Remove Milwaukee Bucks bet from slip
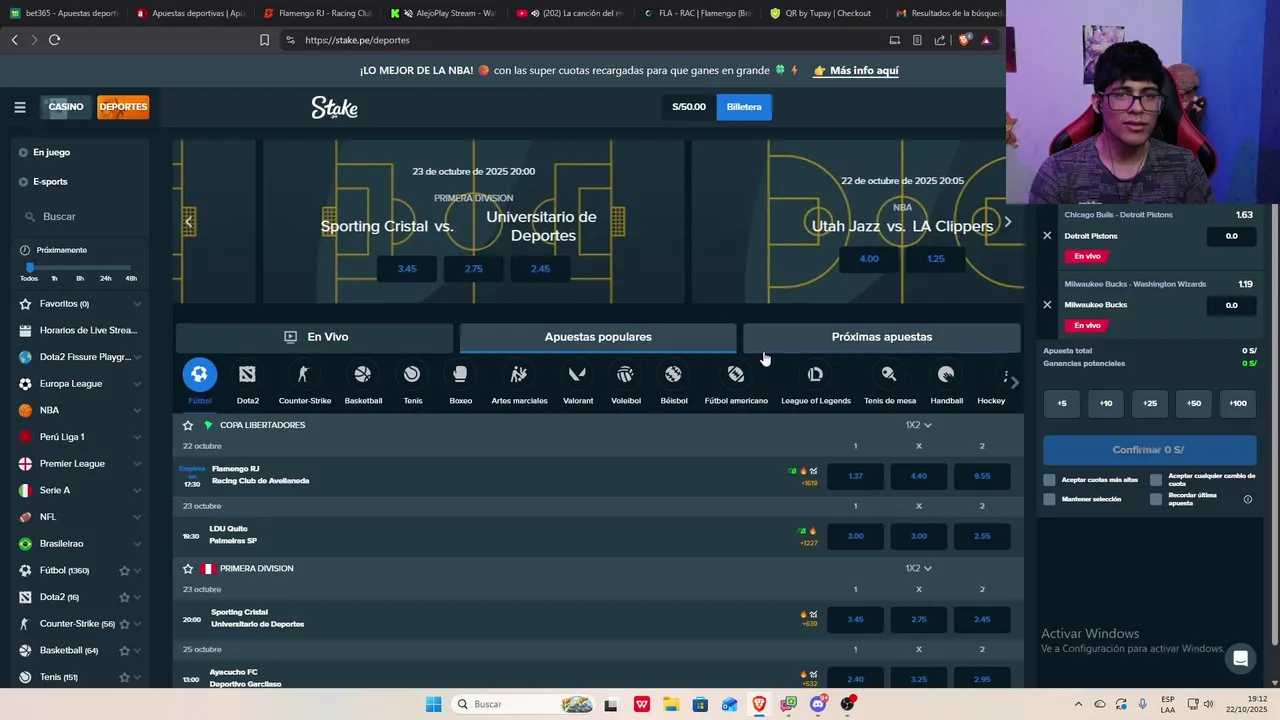 (1047, 305)
